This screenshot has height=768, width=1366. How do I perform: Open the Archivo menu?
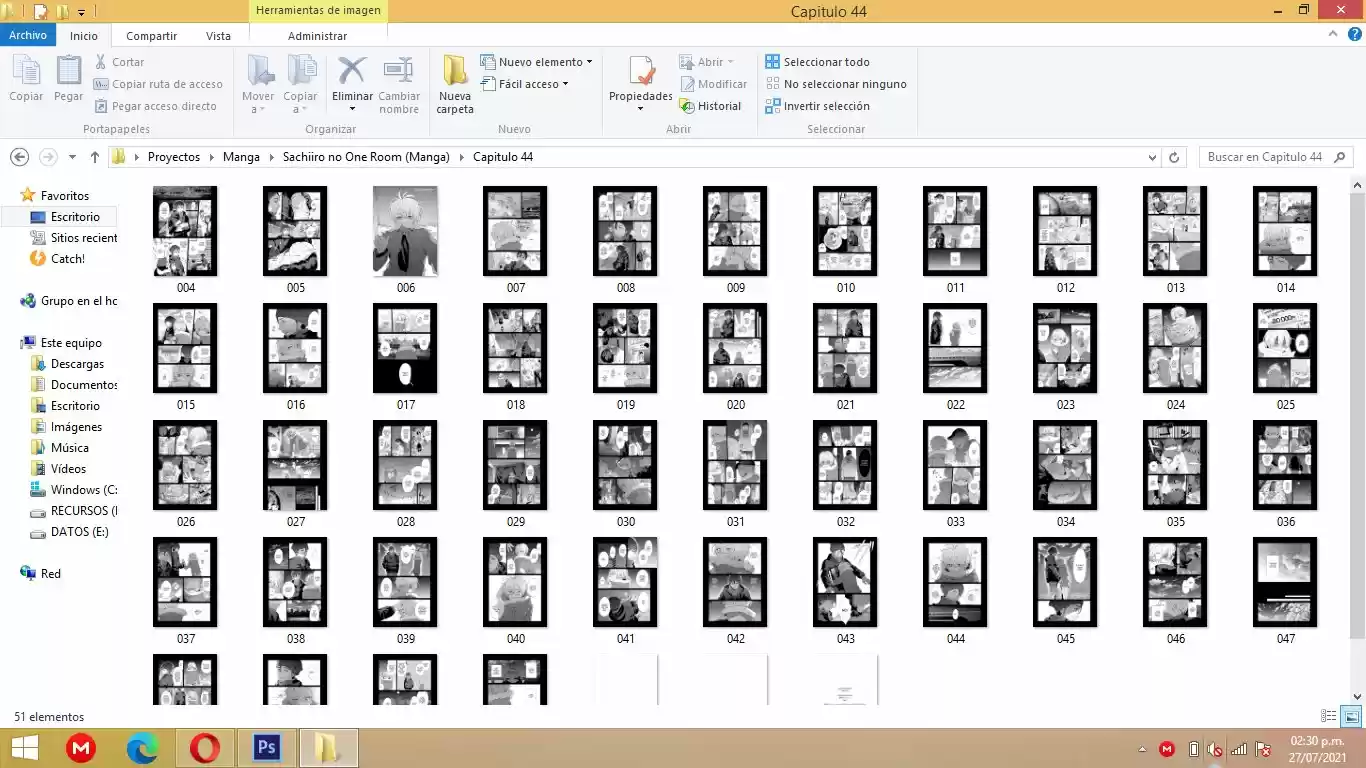(x=28, y=35)
